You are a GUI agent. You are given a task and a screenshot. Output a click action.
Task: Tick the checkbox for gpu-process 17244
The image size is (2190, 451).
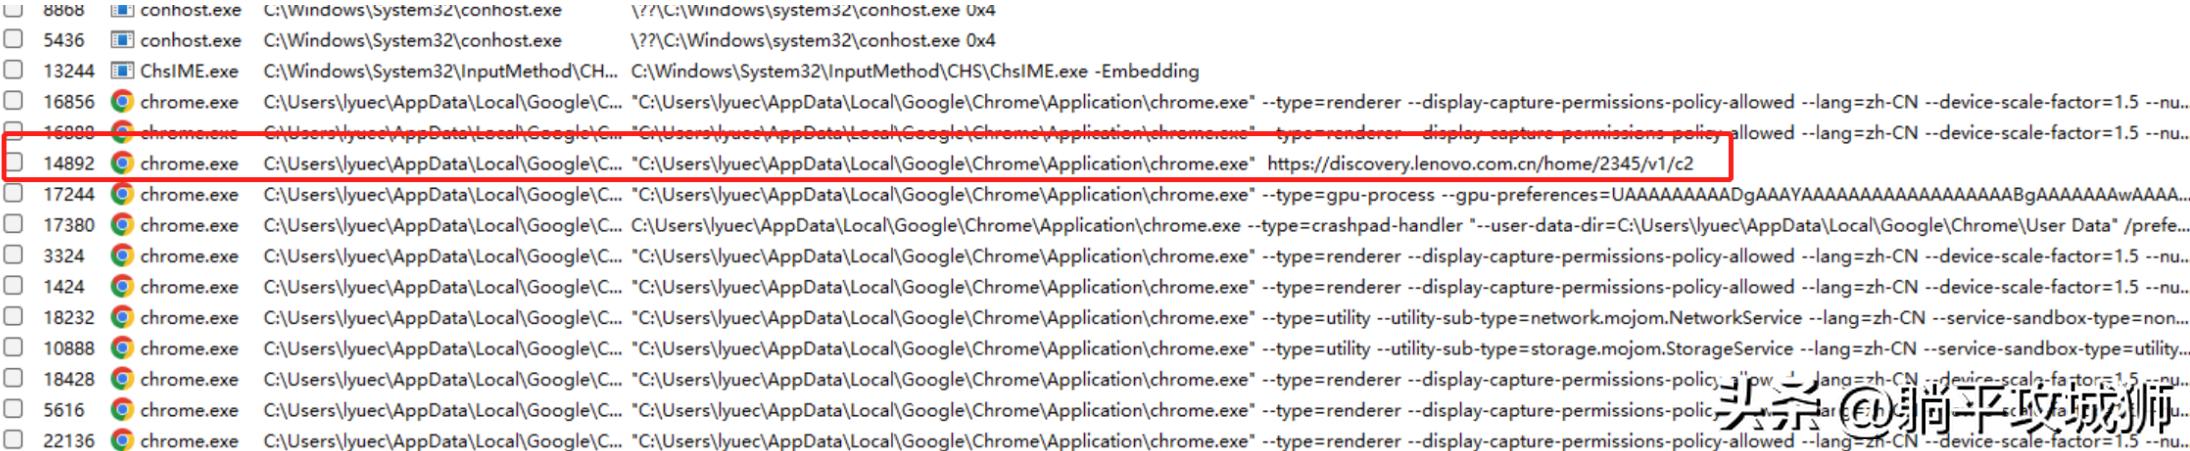(x=13, y=193)
